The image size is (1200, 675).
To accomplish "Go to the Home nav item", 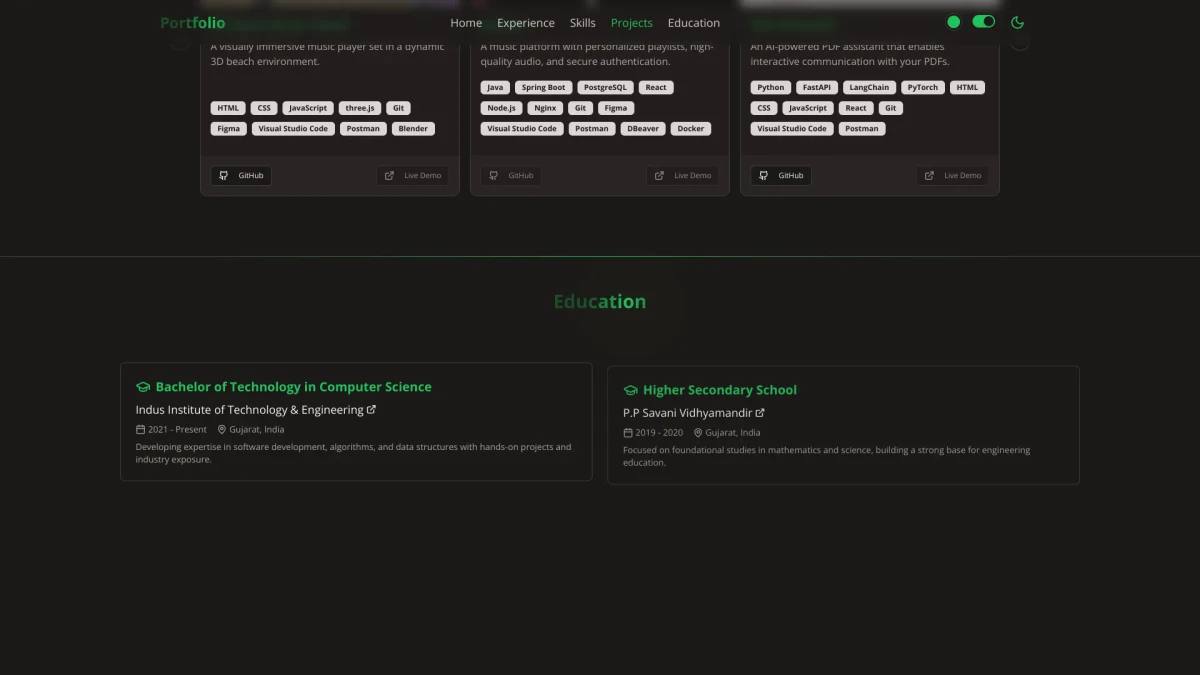I will (466, 23).
